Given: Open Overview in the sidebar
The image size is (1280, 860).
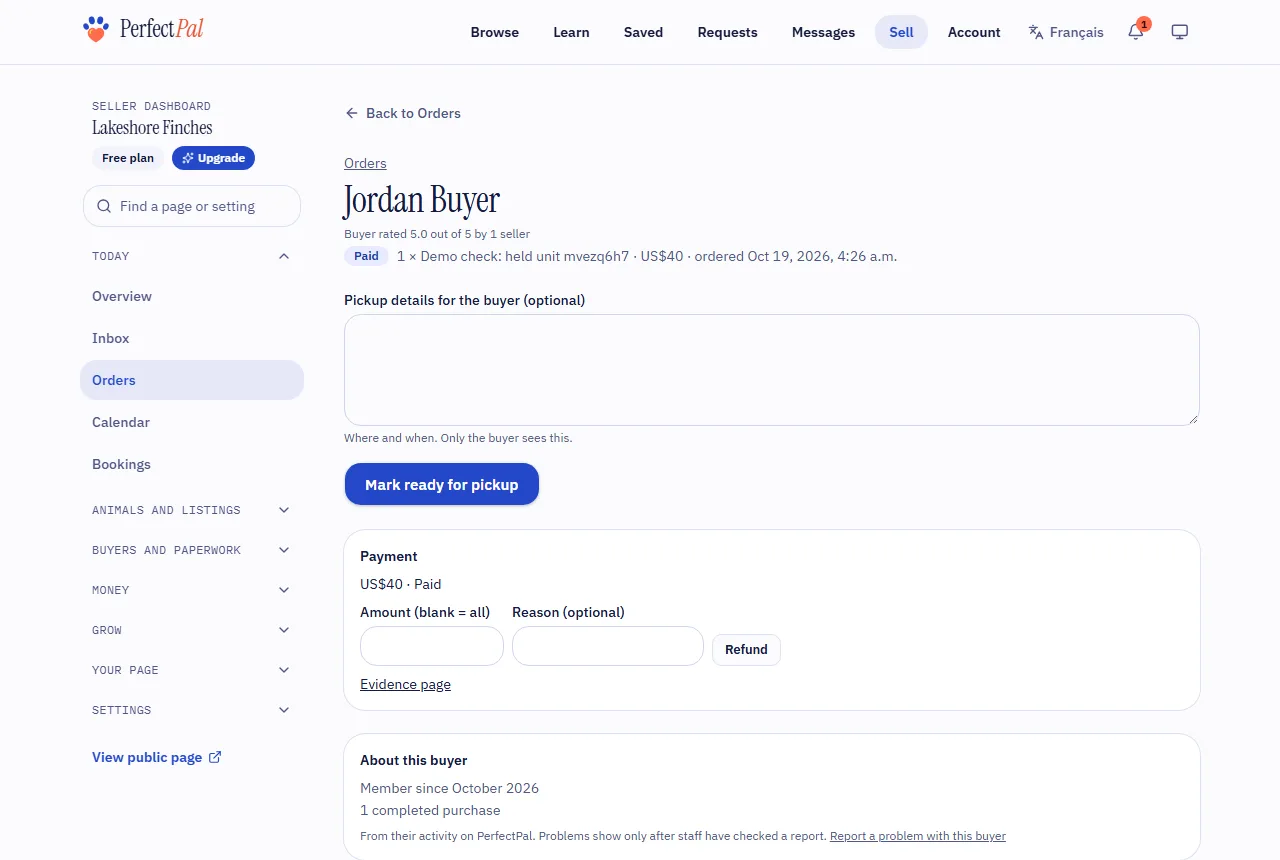Looking at the screenshot, I should point(192,296).
